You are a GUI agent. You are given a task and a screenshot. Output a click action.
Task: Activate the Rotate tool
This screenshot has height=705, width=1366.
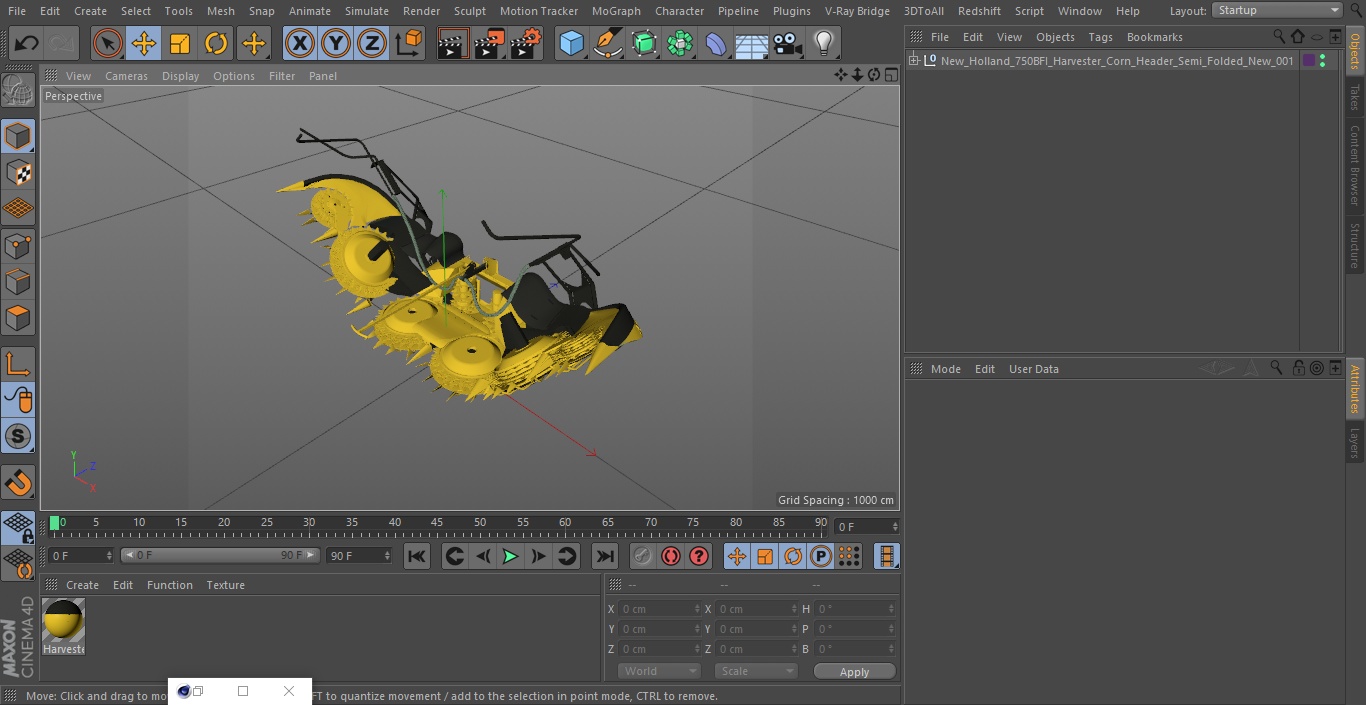(216, 44)
